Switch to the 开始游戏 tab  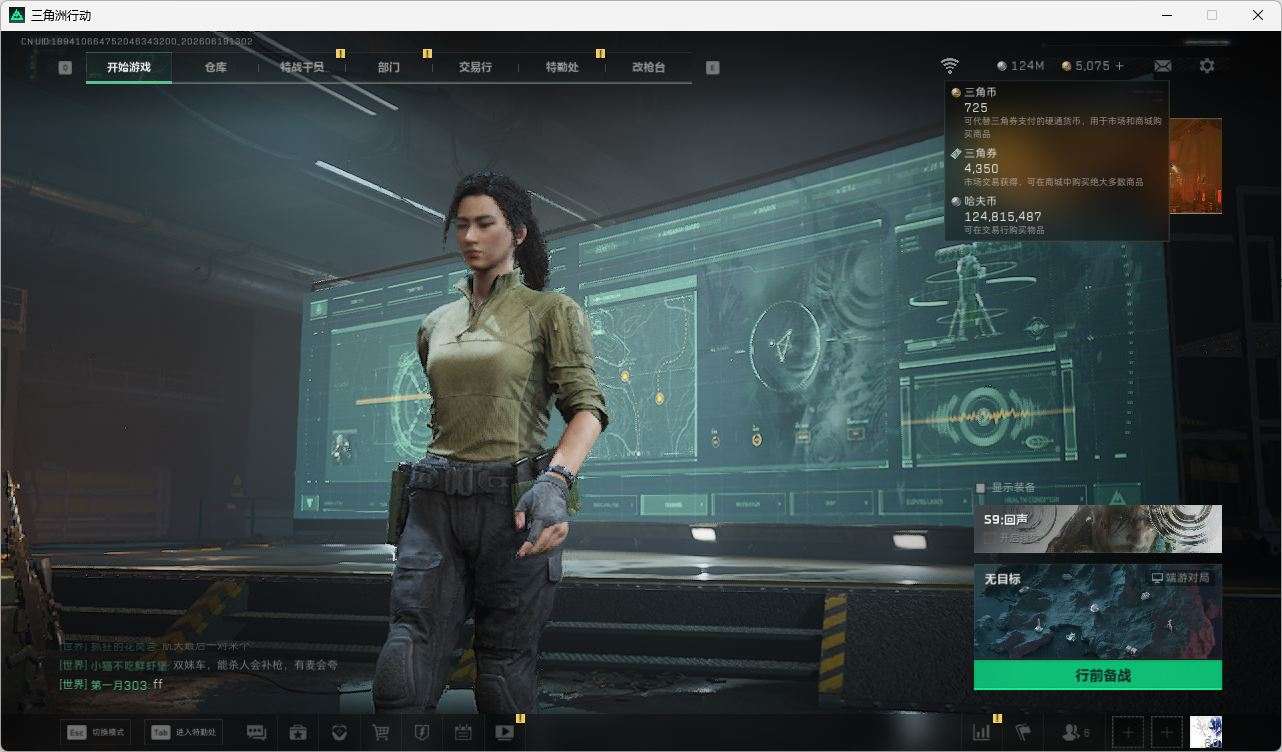[x=129, y=67]
